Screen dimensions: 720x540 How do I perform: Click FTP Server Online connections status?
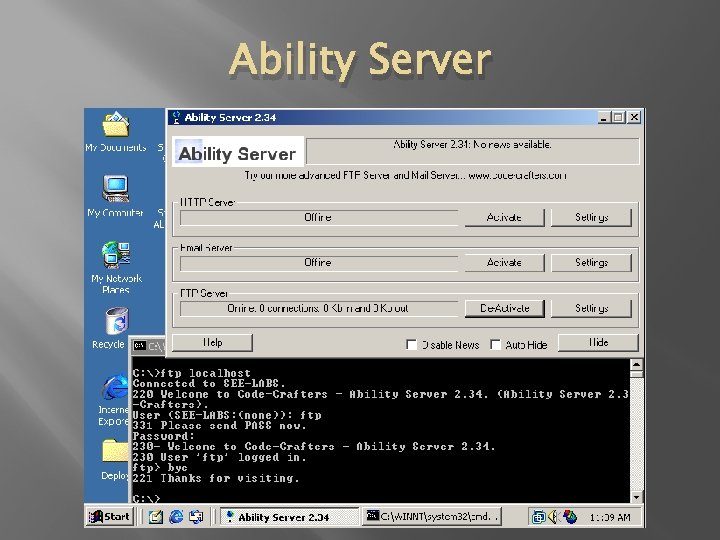[x=318, y=309]
